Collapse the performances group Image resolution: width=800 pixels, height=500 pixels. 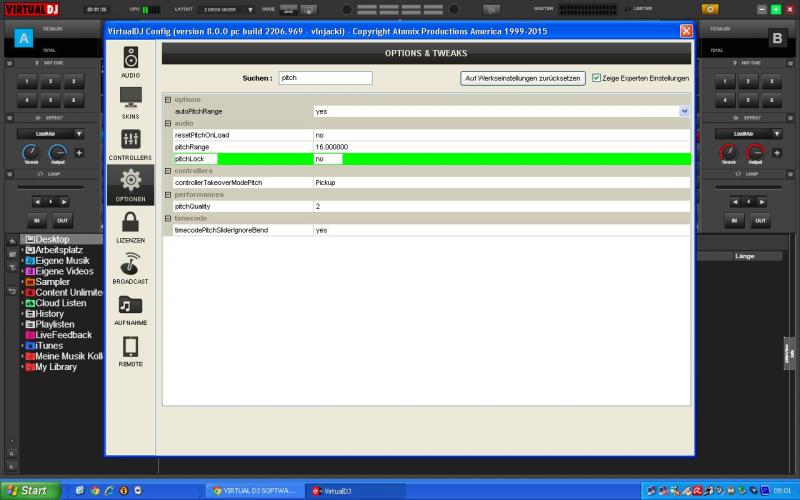pos(168,195)
